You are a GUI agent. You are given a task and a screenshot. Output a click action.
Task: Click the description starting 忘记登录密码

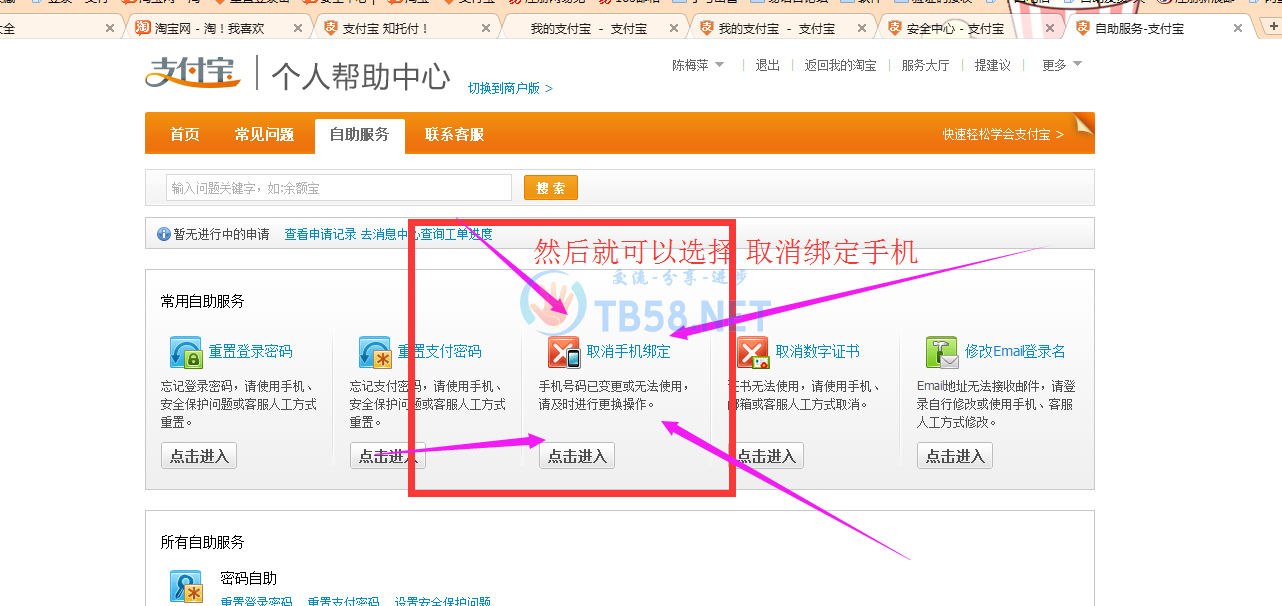tap(240, 404)
